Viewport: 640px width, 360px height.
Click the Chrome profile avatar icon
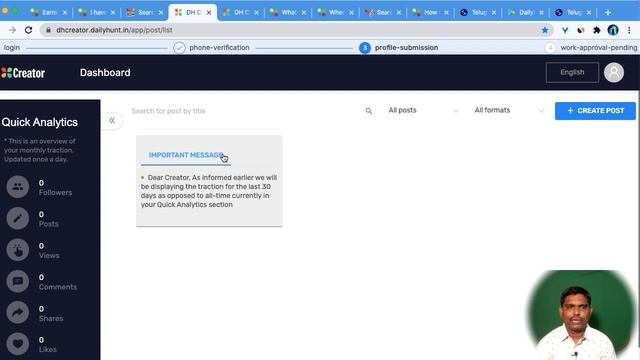click(x=613, y=30)
